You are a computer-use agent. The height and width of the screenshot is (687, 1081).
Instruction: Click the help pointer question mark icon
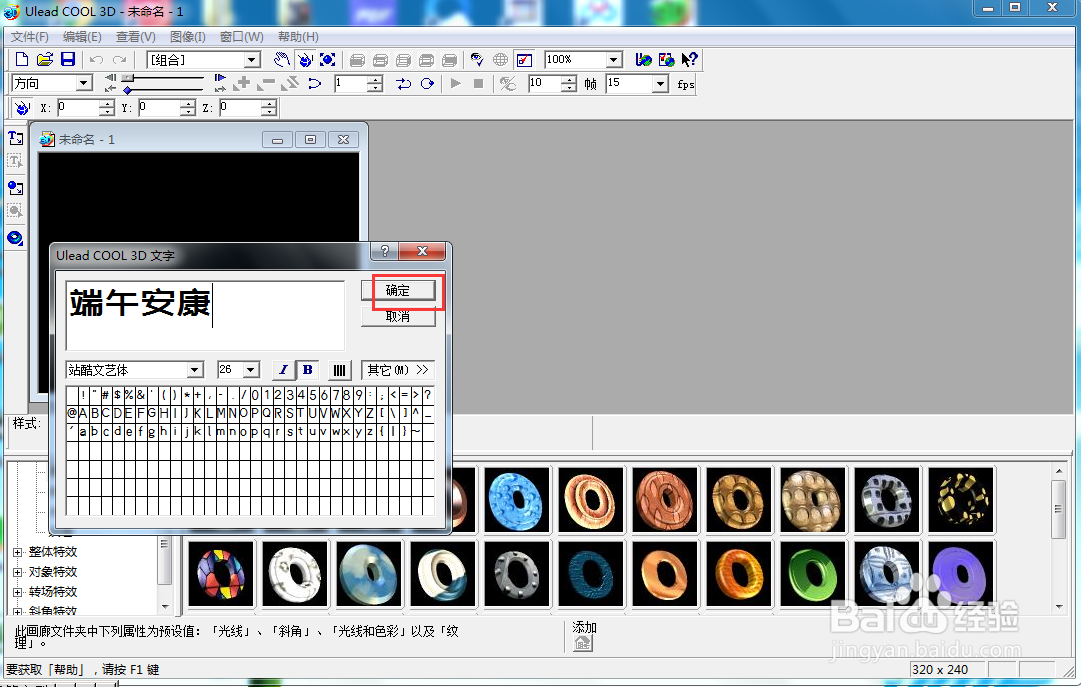(689, 60)
